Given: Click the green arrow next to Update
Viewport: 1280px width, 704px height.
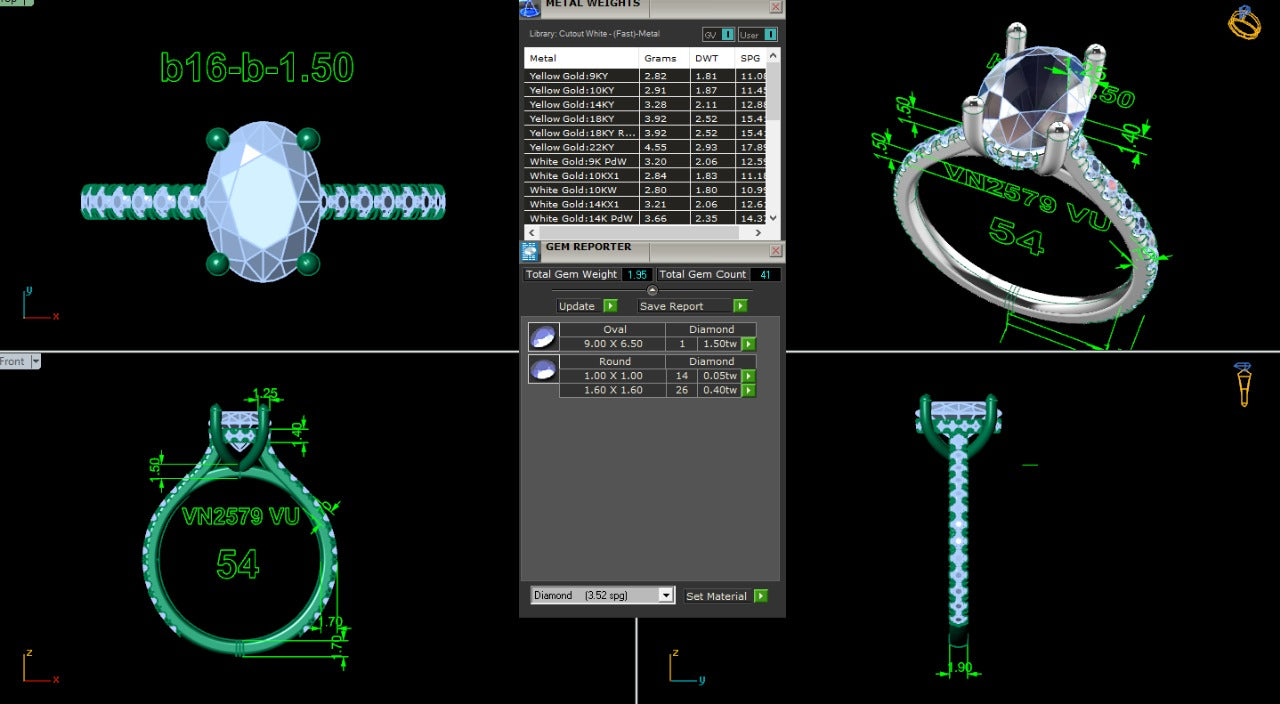Looking at the screenshot, I should point(610,306).
